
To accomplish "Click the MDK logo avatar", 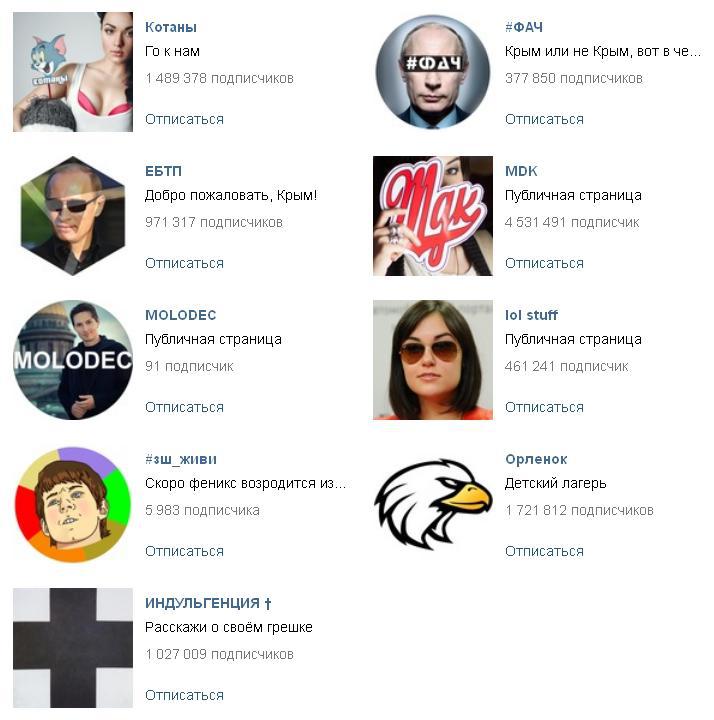I will (433, 216).
